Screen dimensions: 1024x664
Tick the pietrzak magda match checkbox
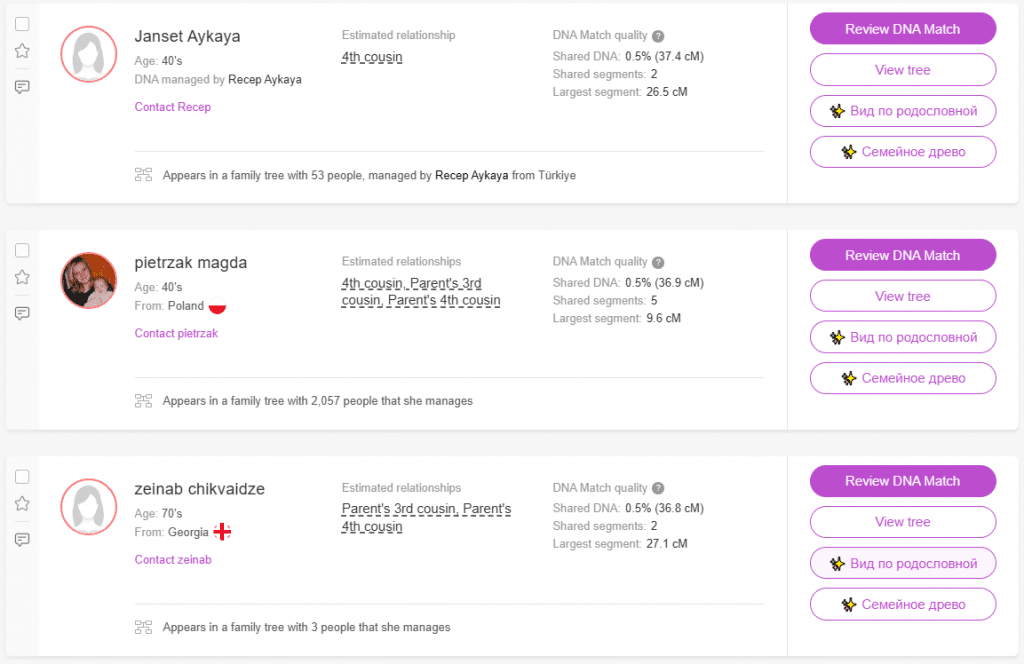(22, 250)
